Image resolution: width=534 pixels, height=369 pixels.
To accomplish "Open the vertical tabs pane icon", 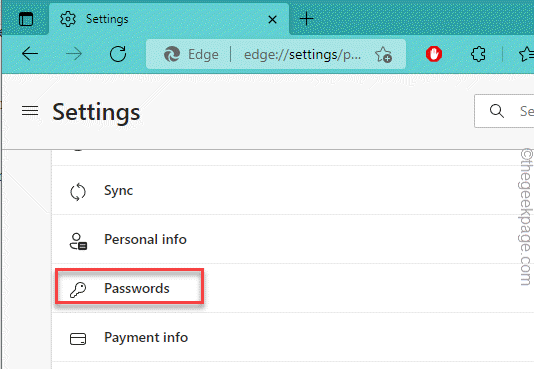I will [x=26, y=19].
